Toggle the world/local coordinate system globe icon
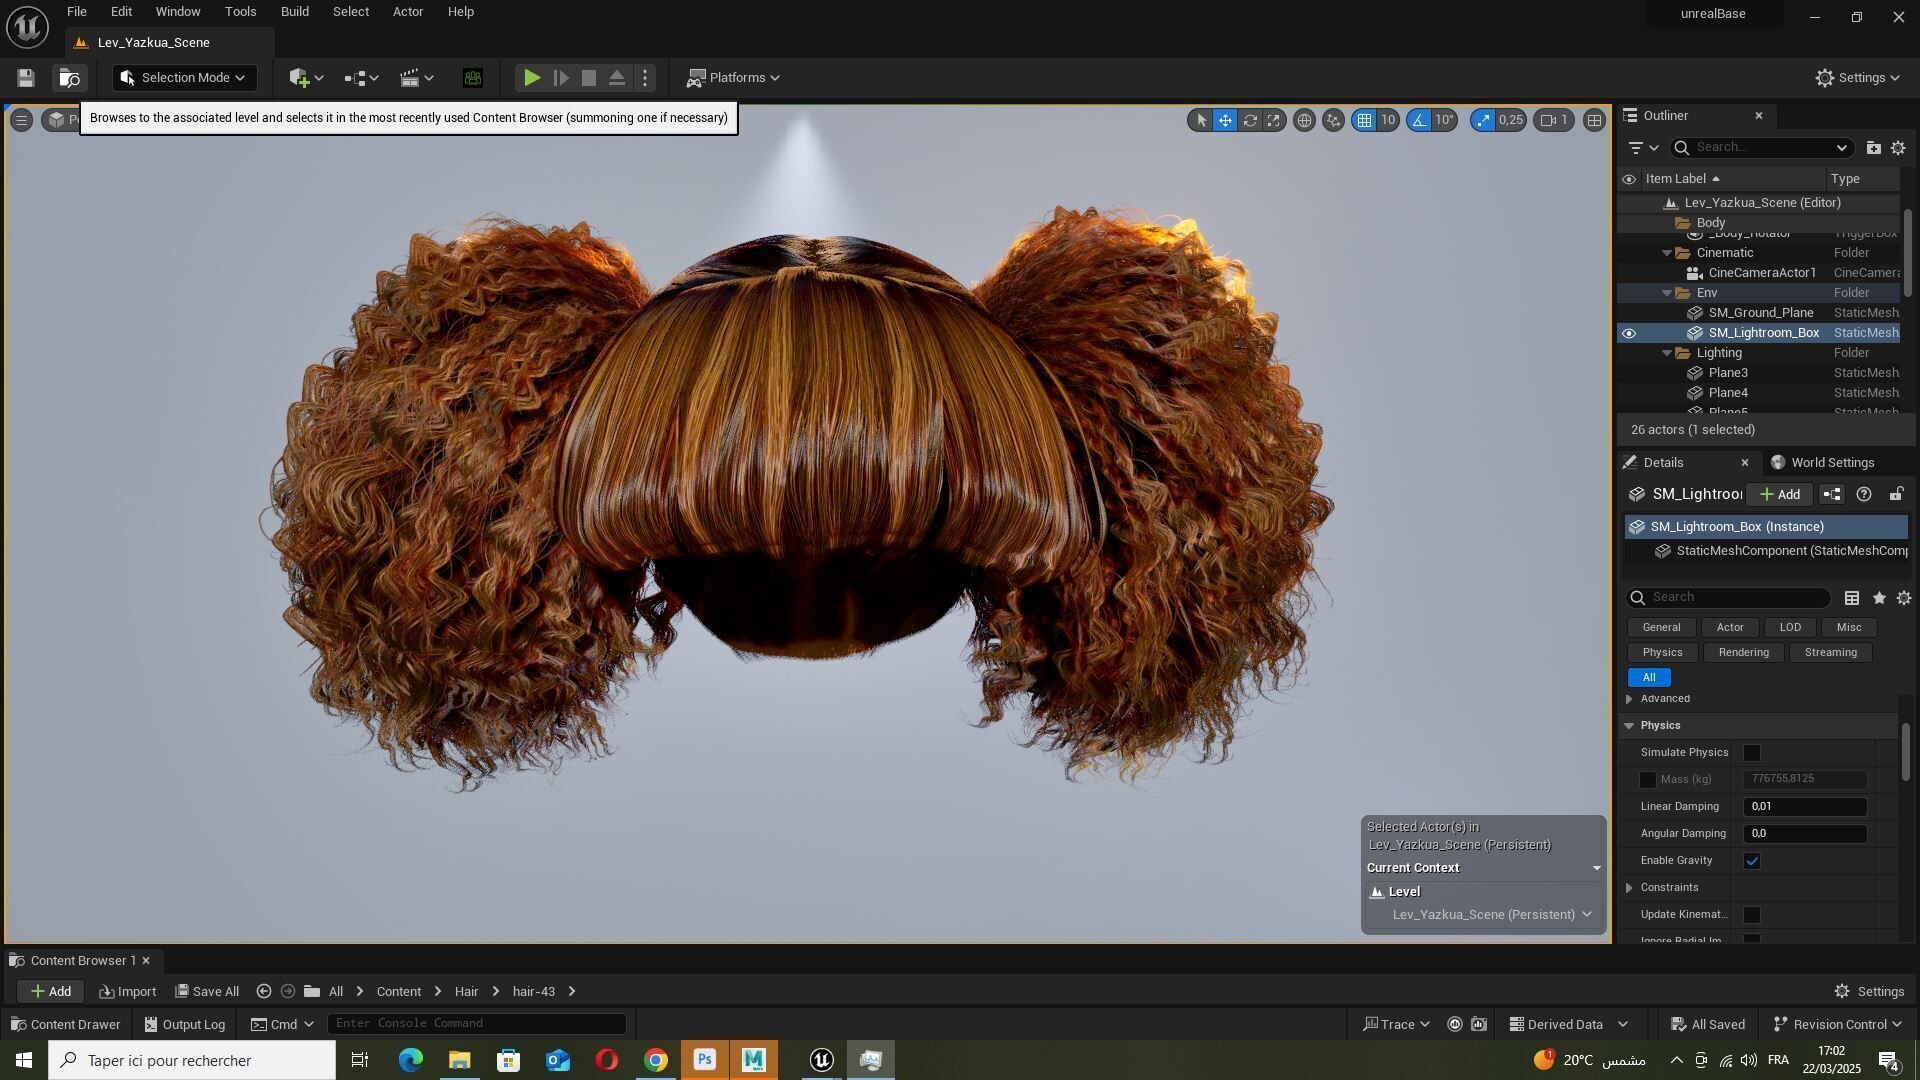The height and width of the screenshot is (1080, 1920). [x=1304, y=120]
